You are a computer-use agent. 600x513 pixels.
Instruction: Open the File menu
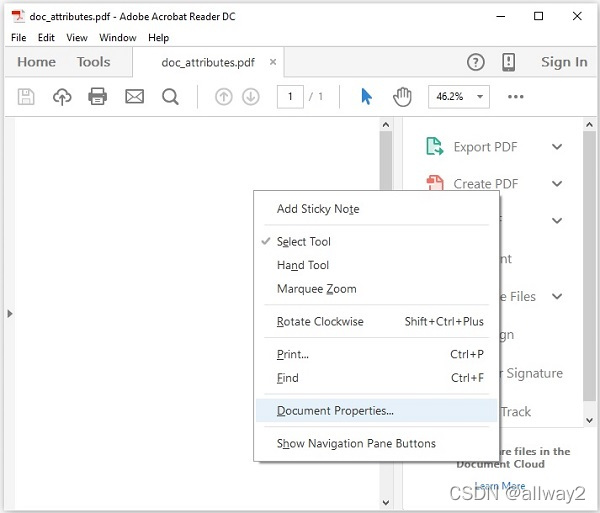click(x=19, y=37)
